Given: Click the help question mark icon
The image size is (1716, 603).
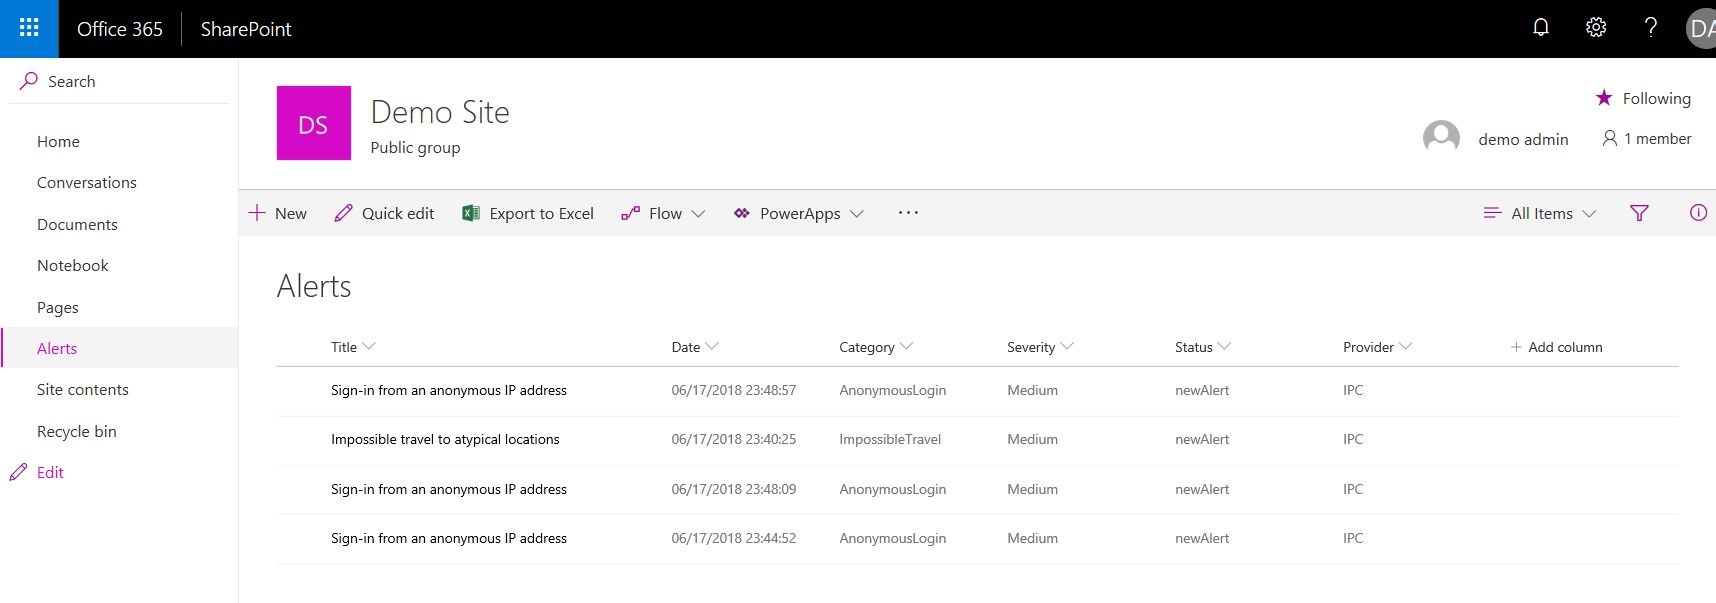Looking at the screenshot, I should point(1651,28).
